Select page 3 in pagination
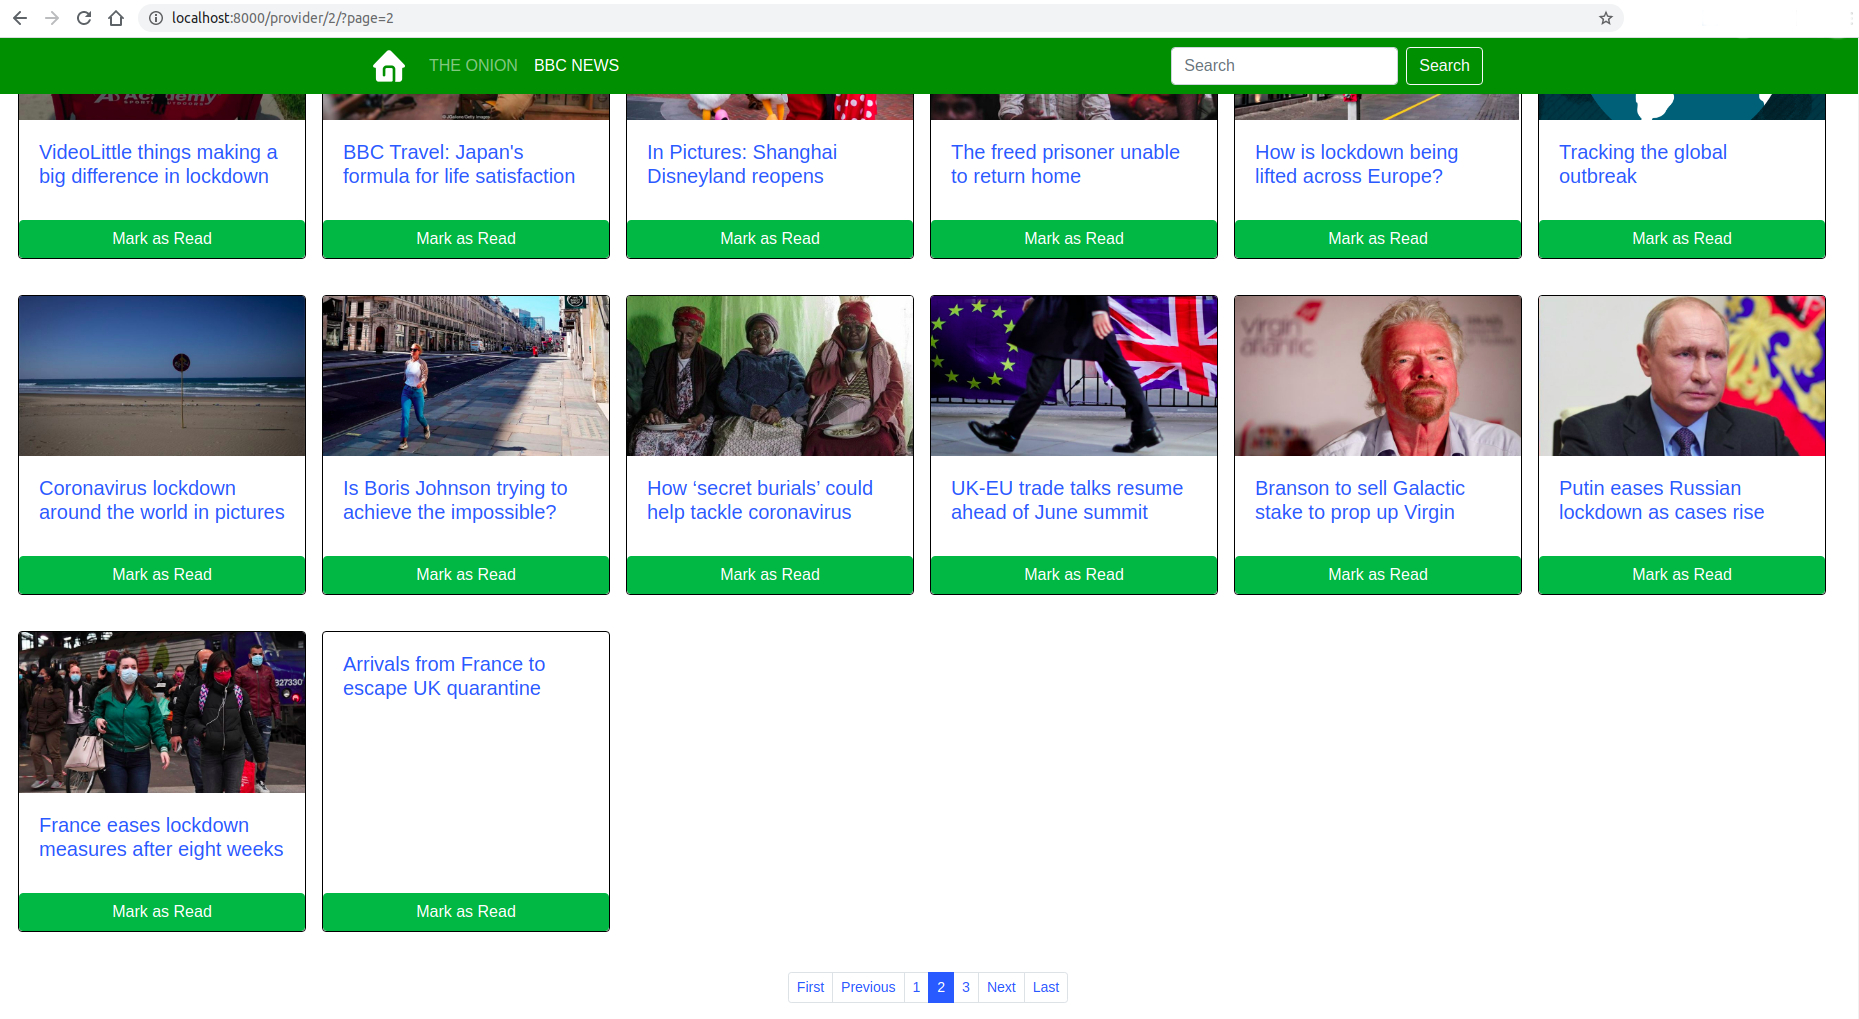This screenshot has width=1859, height=1019. pos(966,987)
